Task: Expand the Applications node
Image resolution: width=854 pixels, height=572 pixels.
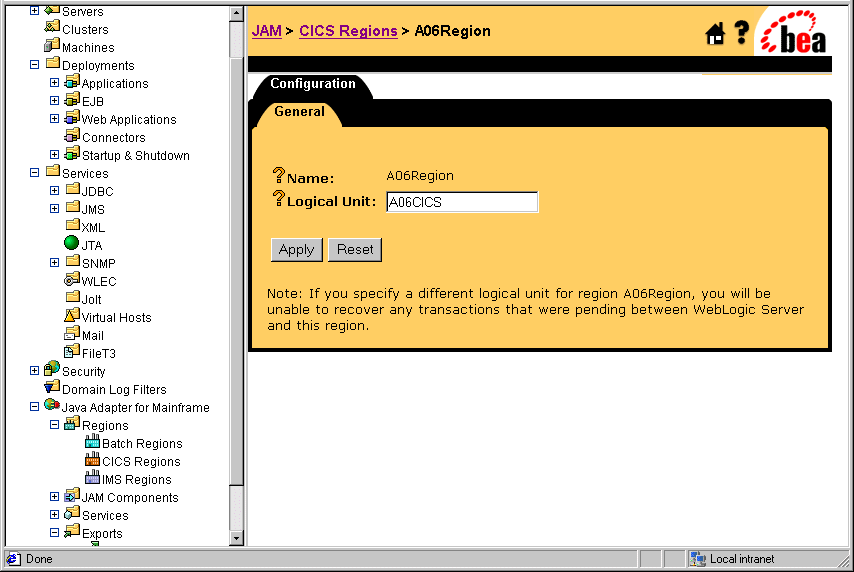Action: tap(54, 82)
